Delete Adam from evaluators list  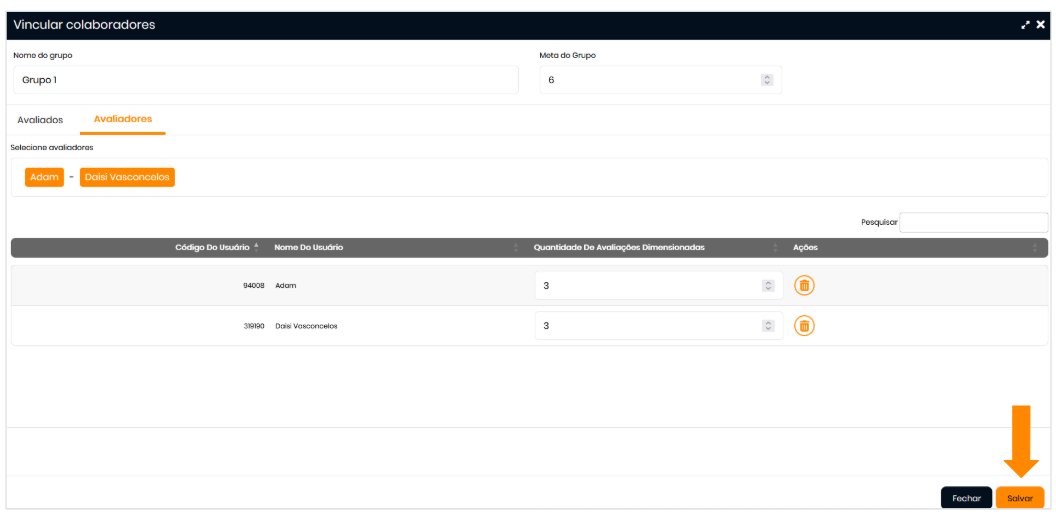[x=804, y=286]
